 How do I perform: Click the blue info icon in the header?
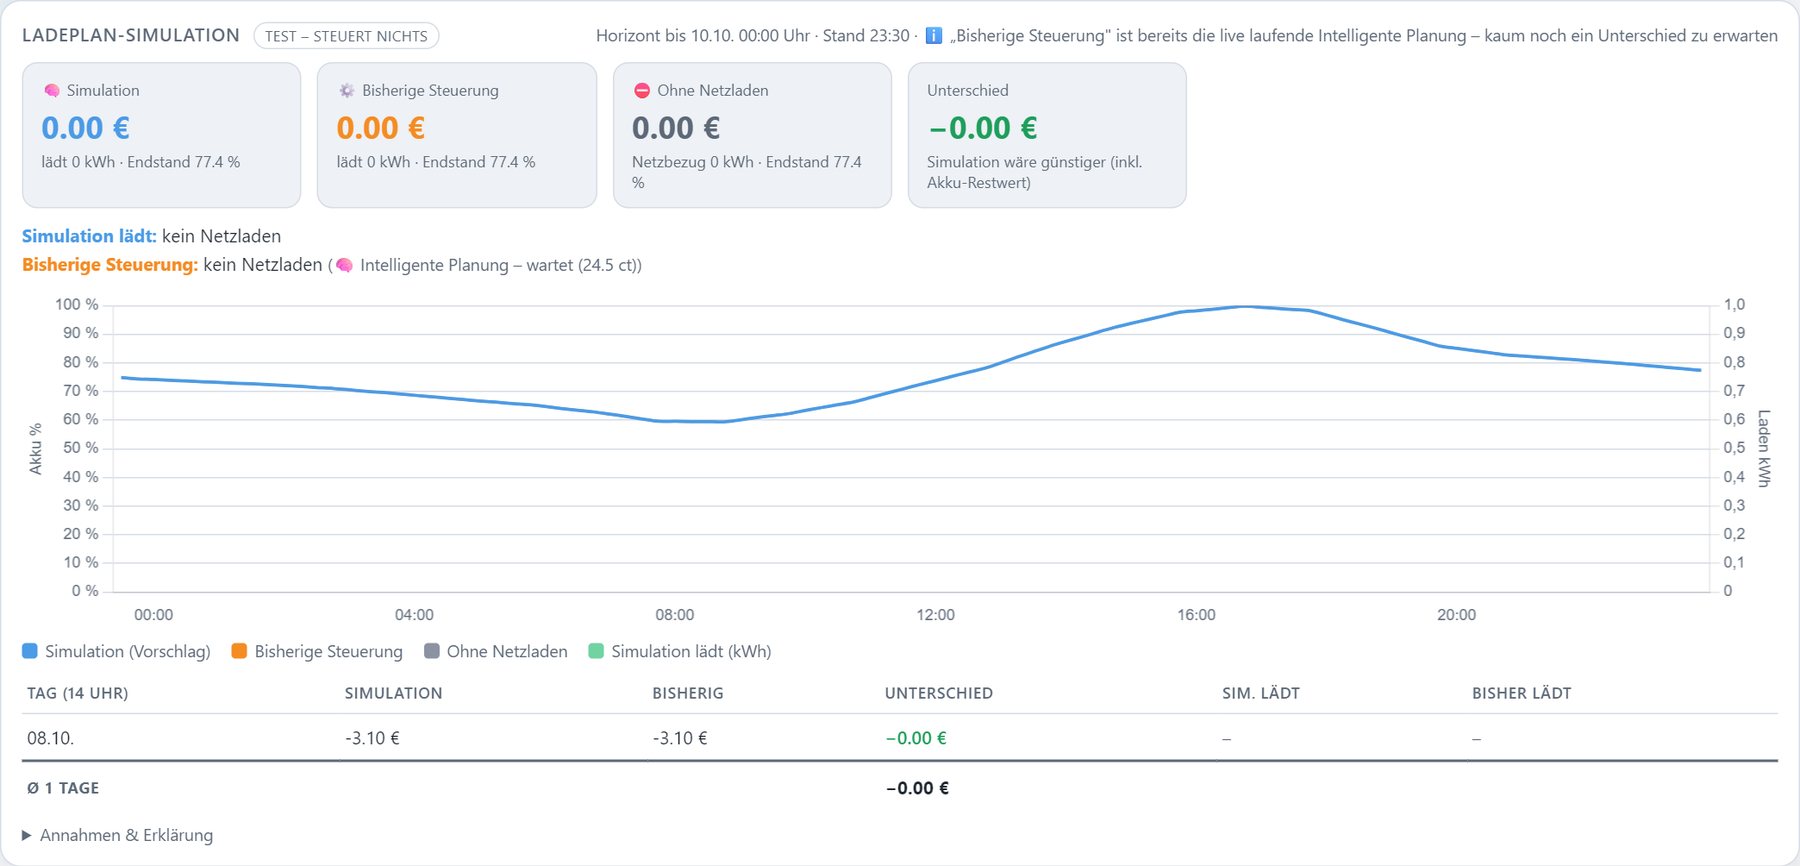933,36
